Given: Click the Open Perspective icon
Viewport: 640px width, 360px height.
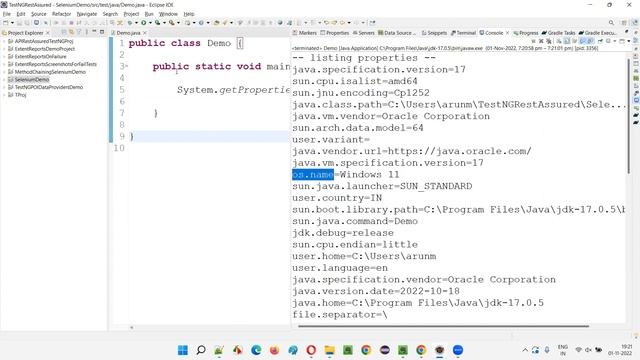Looking at the screenshot, I should pos(624,22).
